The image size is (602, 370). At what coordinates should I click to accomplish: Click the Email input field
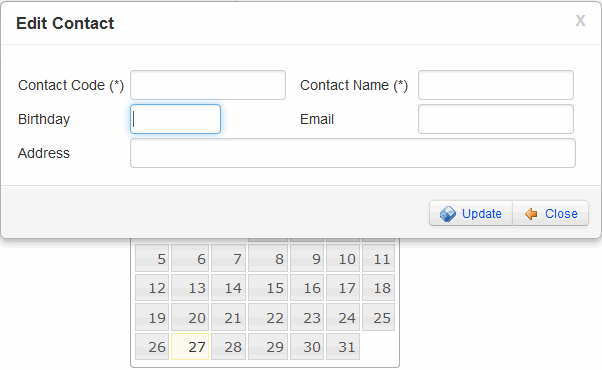click(x=496, y=119)
